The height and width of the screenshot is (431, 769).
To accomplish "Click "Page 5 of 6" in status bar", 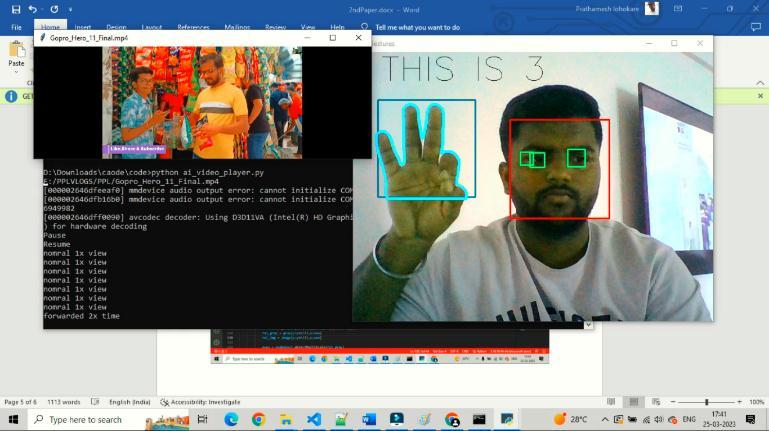I will click(20, 402).
